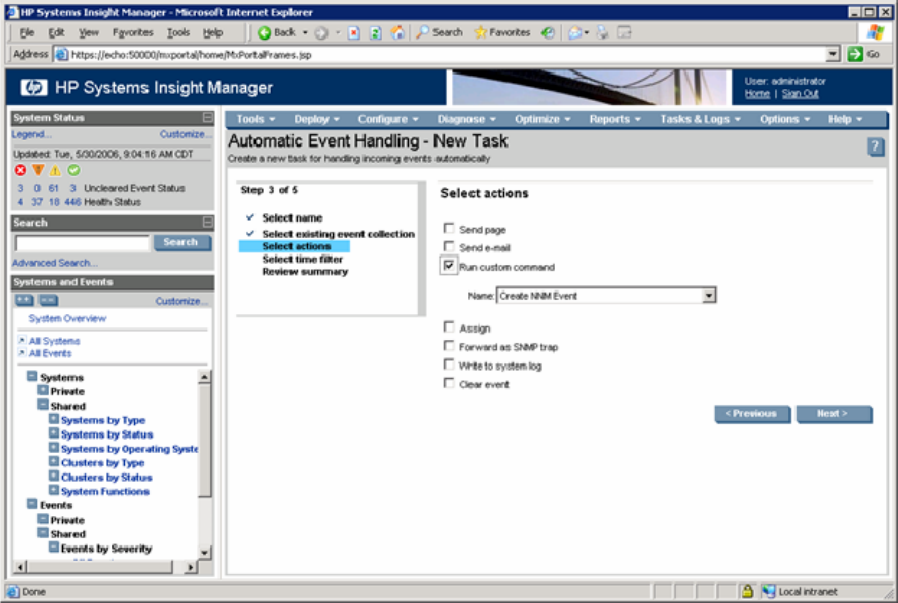Screen dimensions: 898x603
Task: Open the address bar dropdown arrow
Action: coord(833,54)
